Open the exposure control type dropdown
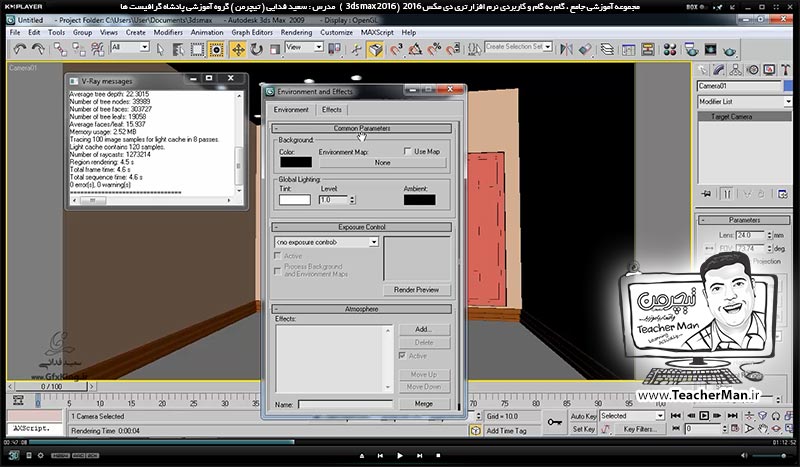This screenshot has width=800, height=467. [x=374, y=242]
